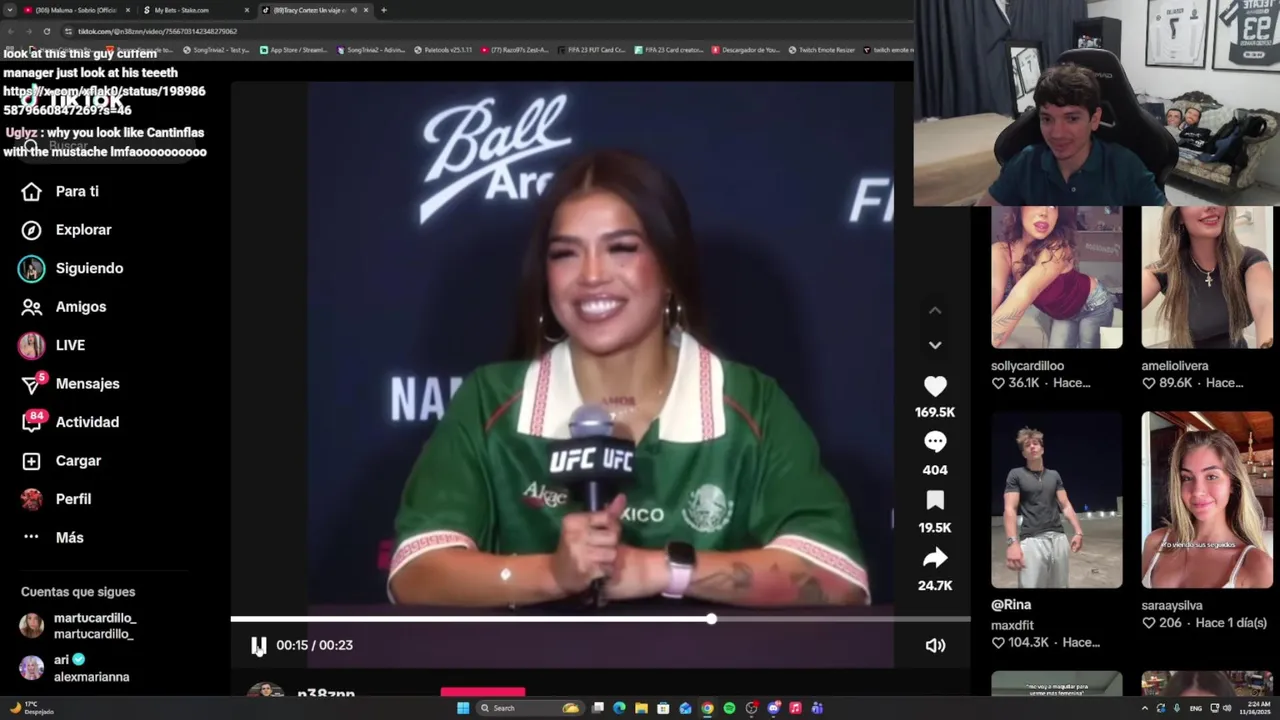Screen dimensions: 1280x720
Task: Select Cargar upload option
Action: click(61, 461)
